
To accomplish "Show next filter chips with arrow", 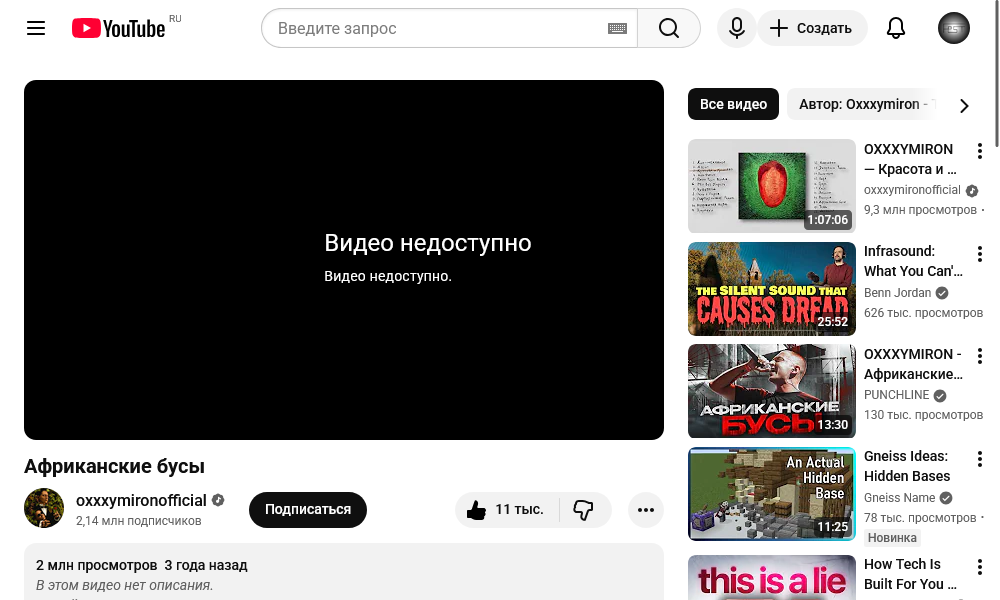I will tap(964, 106).
